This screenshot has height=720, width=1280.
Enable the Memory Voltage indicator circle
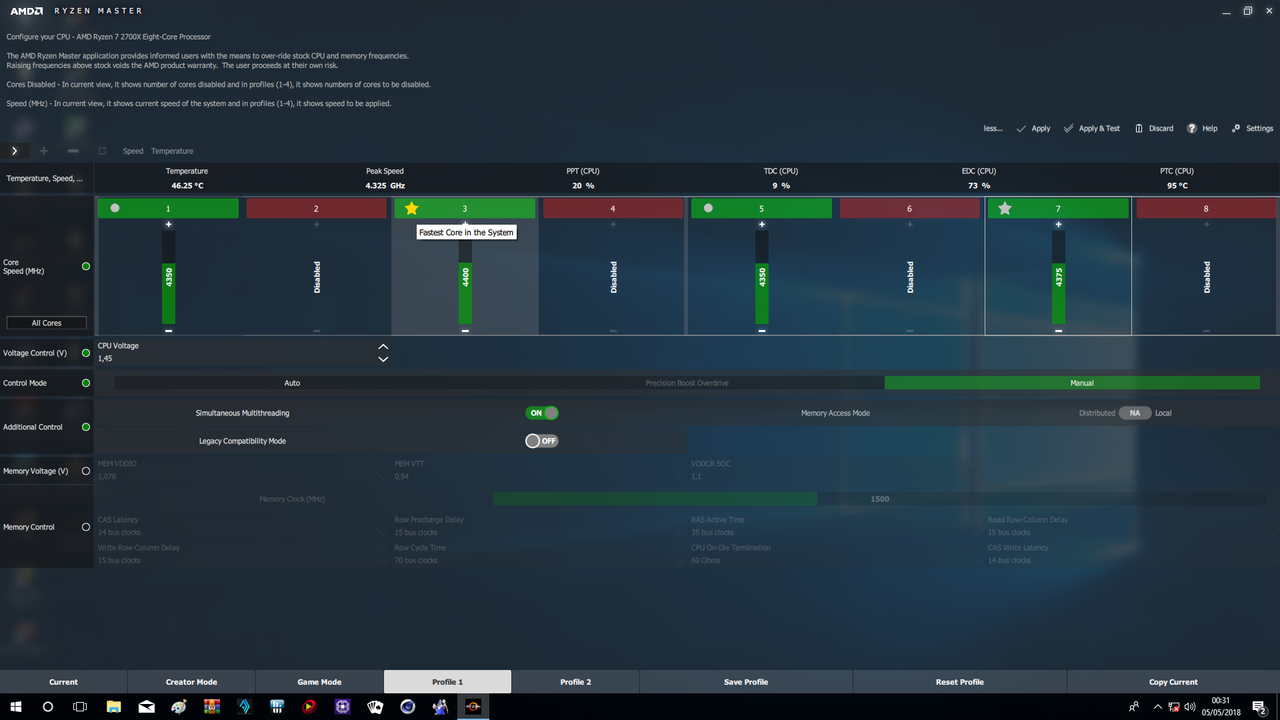click(x=86, y=471)
